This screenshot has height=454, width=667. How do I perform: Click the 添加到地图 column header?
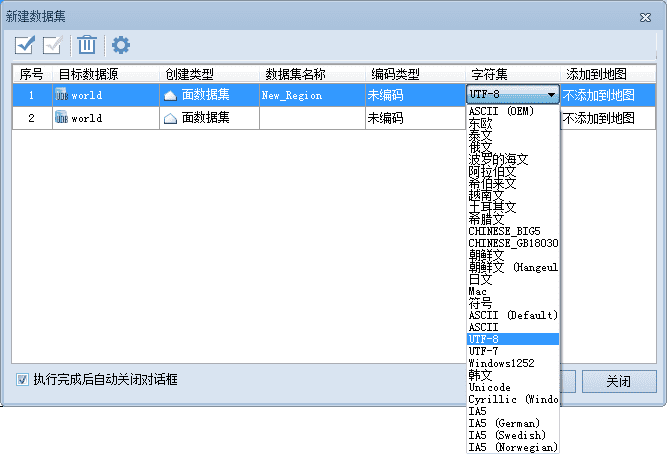(x=608, y=74)
